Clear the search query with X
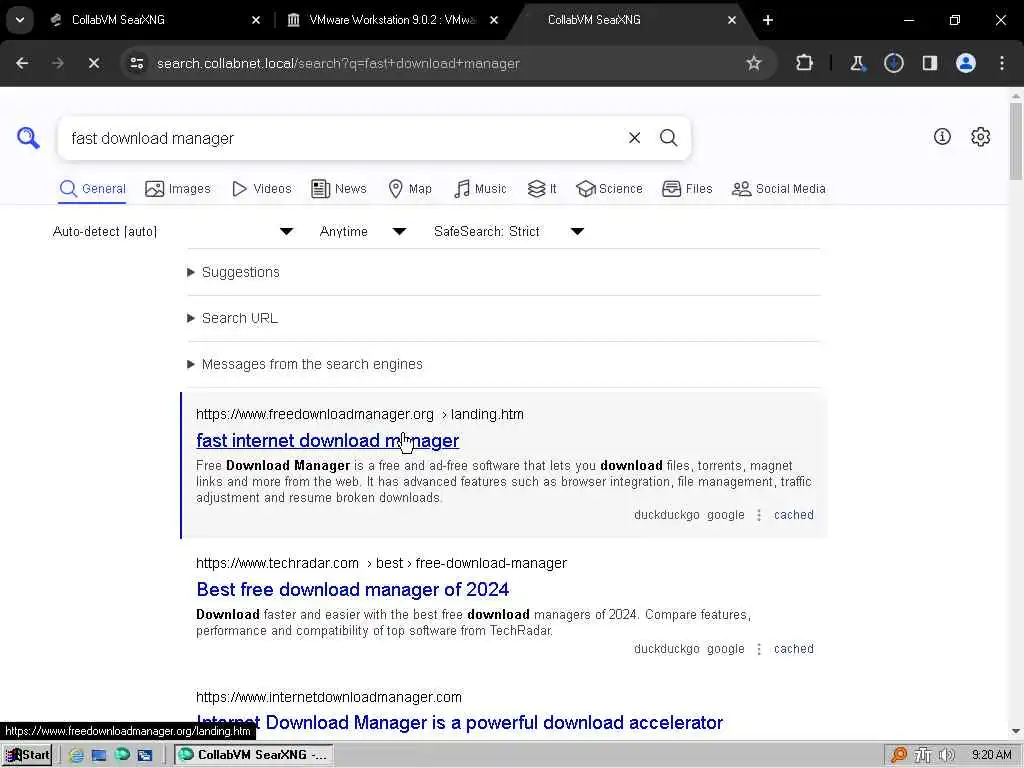The height and width of the screenshot is (768, 1024). (634, 138)
